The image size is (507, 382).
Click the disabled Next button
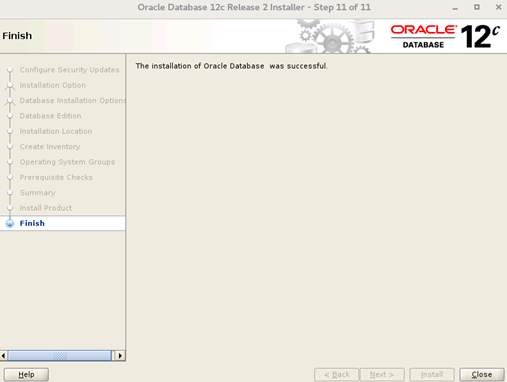[x=382, y=375]
